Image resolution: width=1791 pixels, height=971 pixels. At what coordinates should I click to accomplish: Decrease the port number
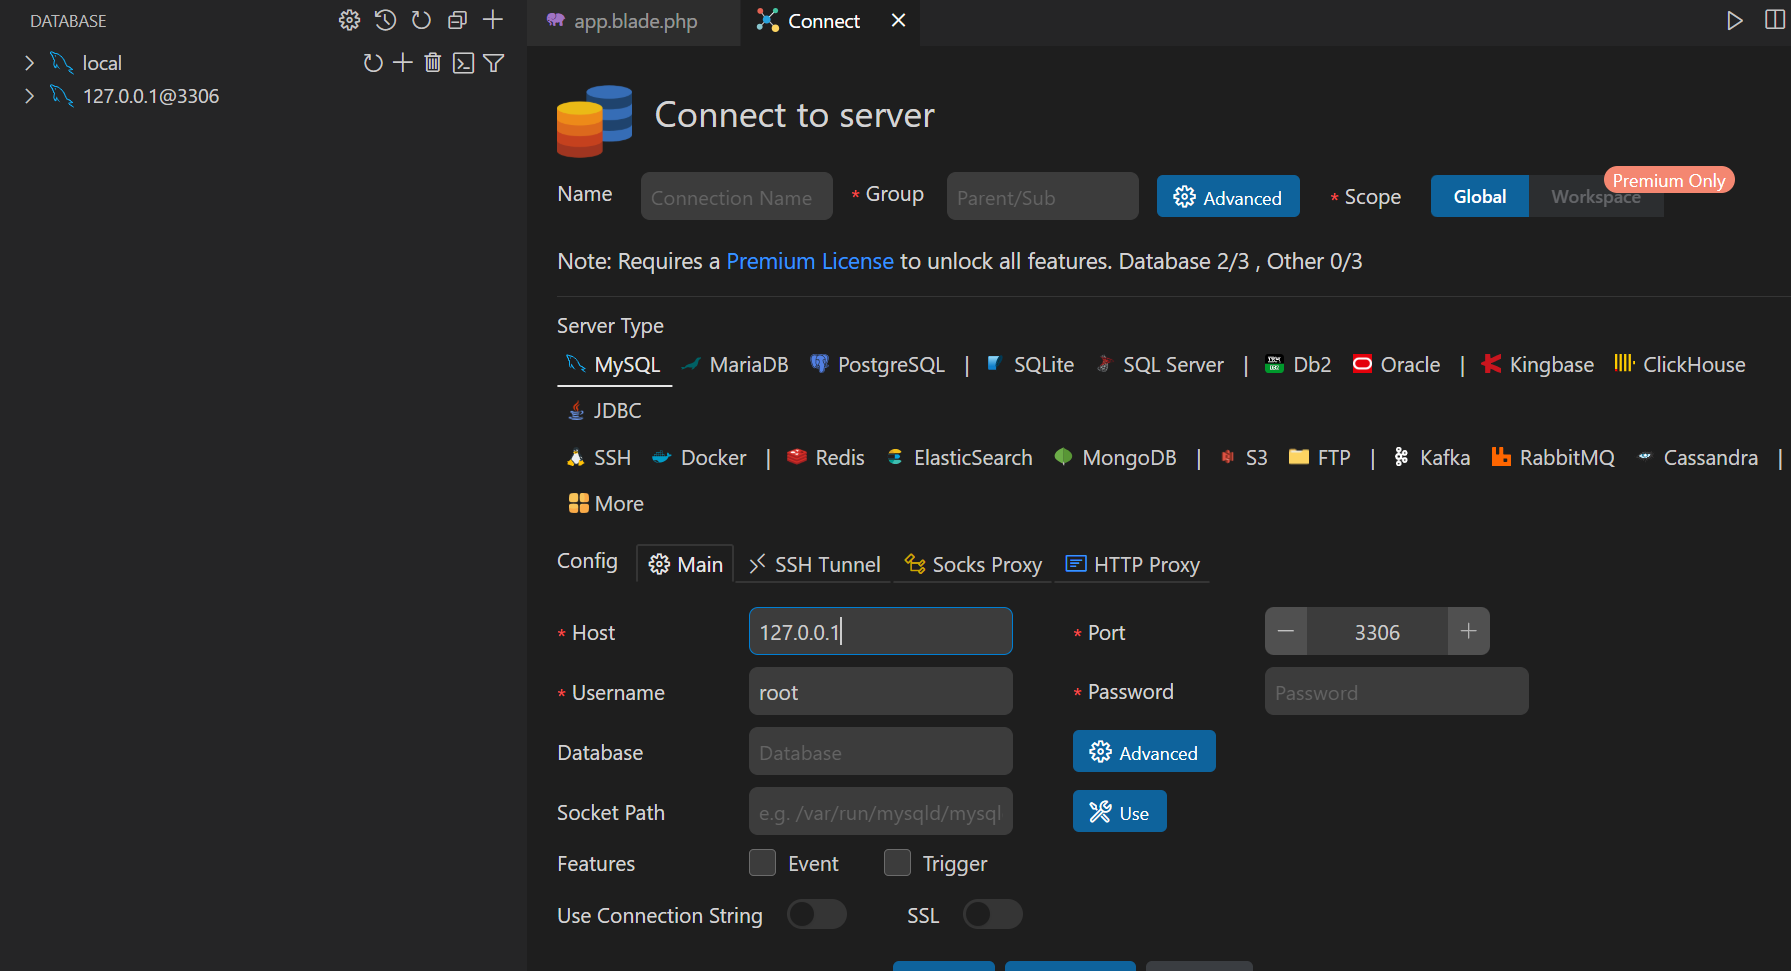1286,632
